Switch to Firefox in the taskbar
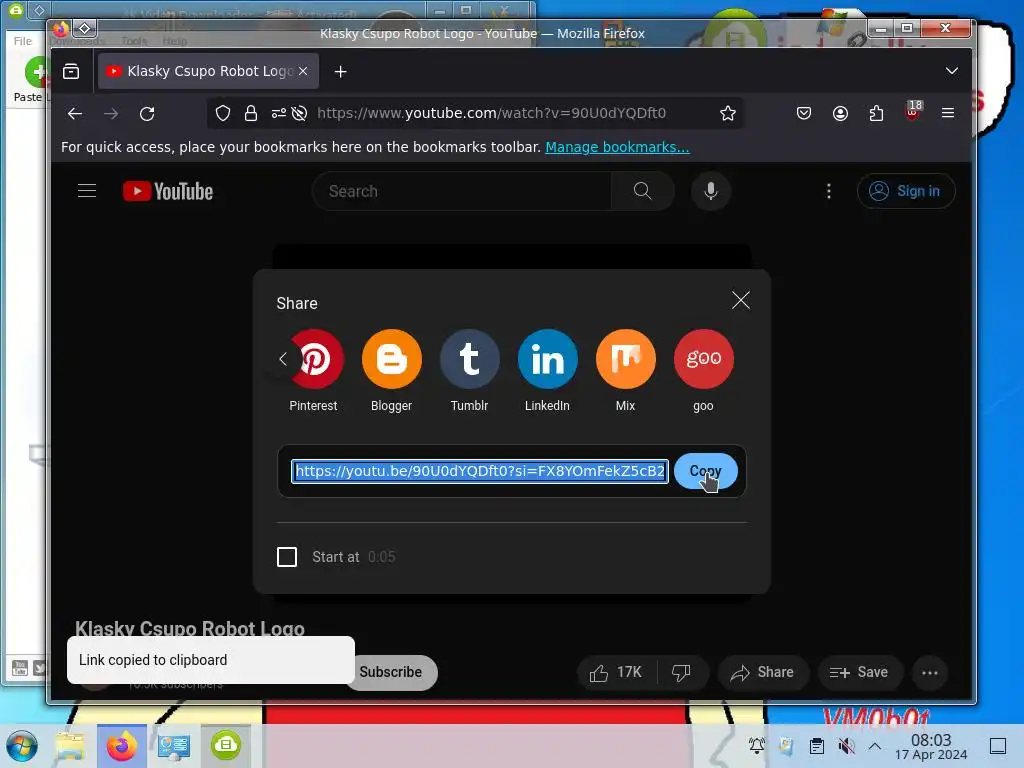The width and height of the screenshot is (1024, 768). pyautogui.click(x=122, y=746)
